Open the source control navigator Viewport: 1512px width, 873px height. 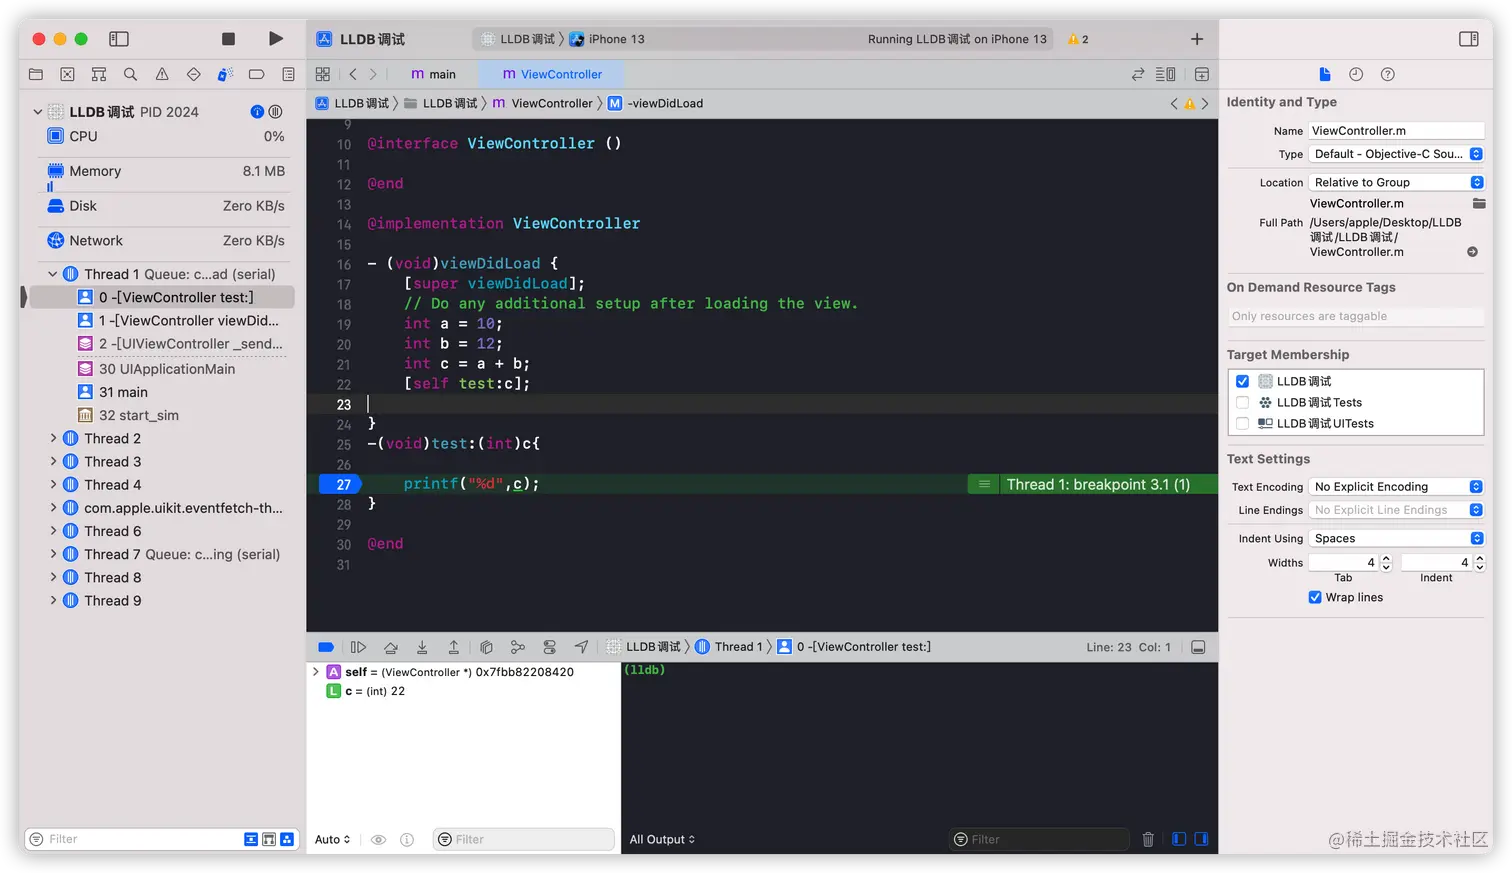click(67, 74)
